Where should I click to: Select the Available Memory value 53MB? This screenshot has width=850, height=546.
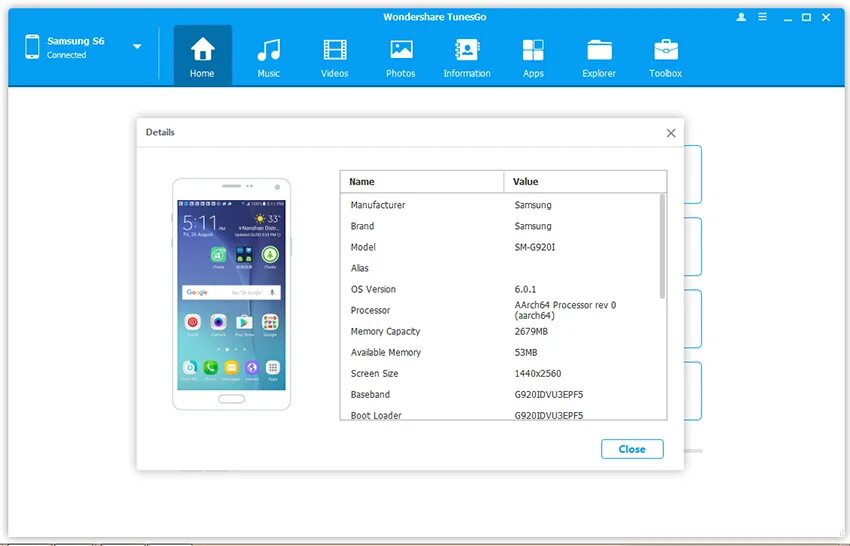coord(526,352)
